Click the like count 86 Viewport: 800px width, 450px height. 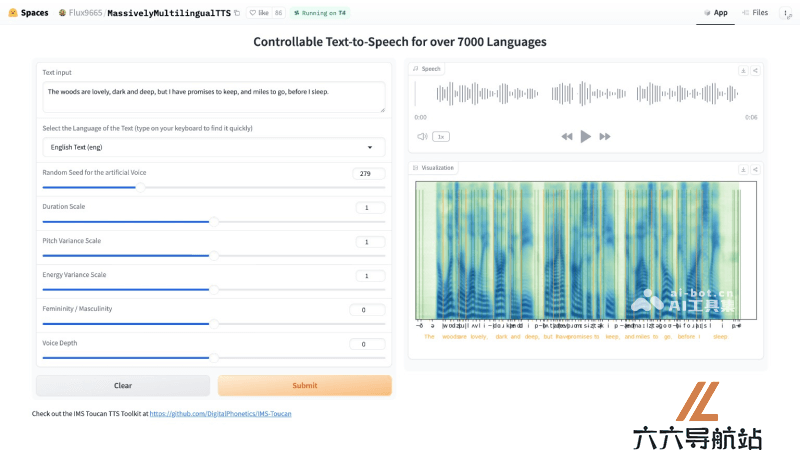point(278,13)
